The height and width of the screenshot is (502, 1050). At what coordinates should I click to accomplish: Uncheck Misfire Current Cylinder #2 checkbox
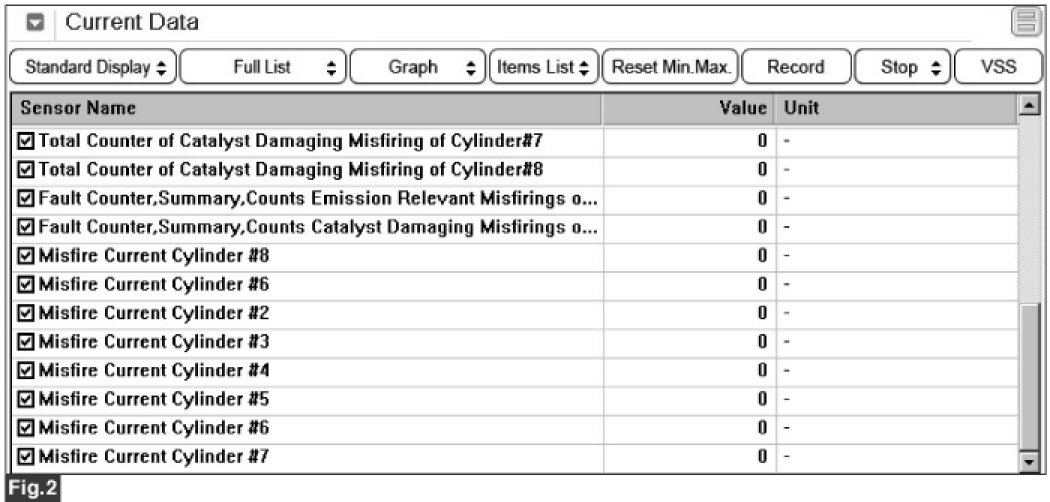tap(27, 313)
